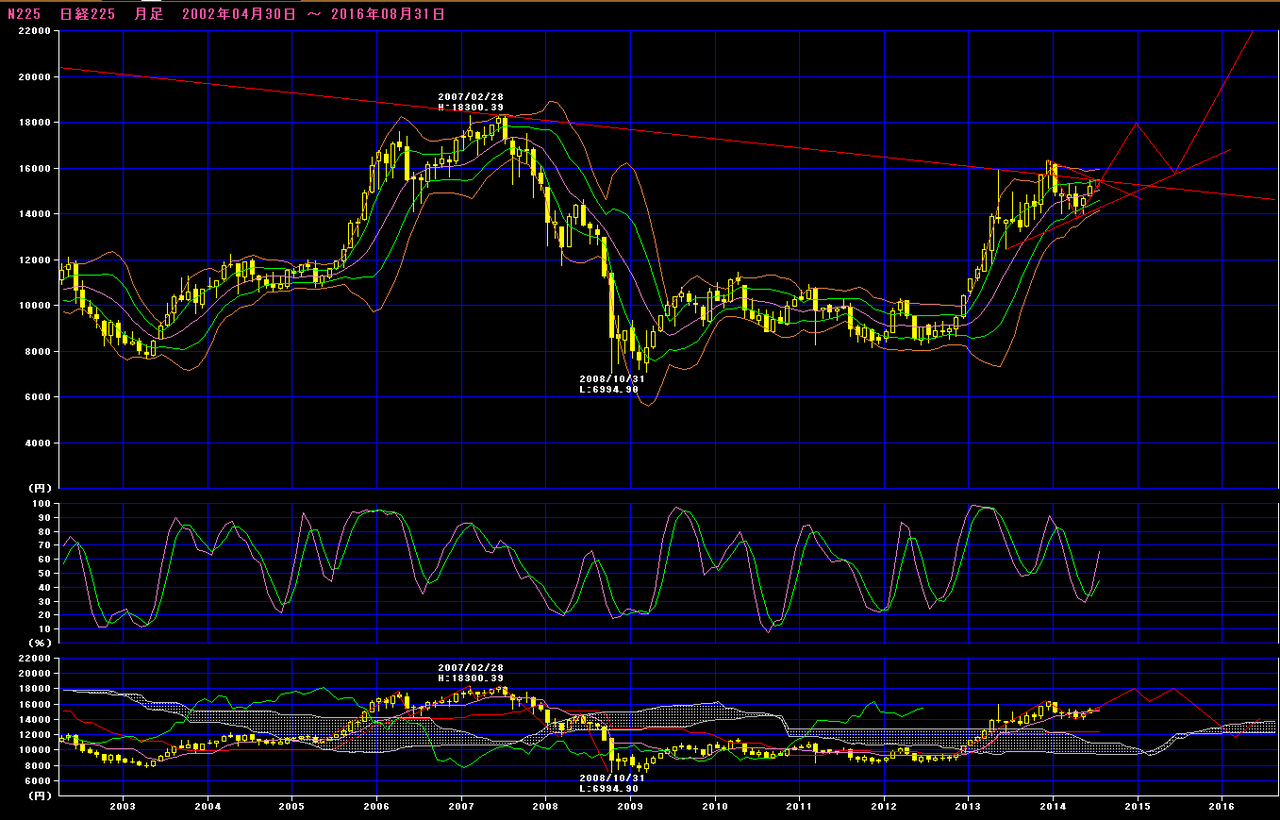Viewport: 1280px width, 820px height.
Task: Click the 12000 label of the bottom Ichimoku chart
Action: coord(33,735)
